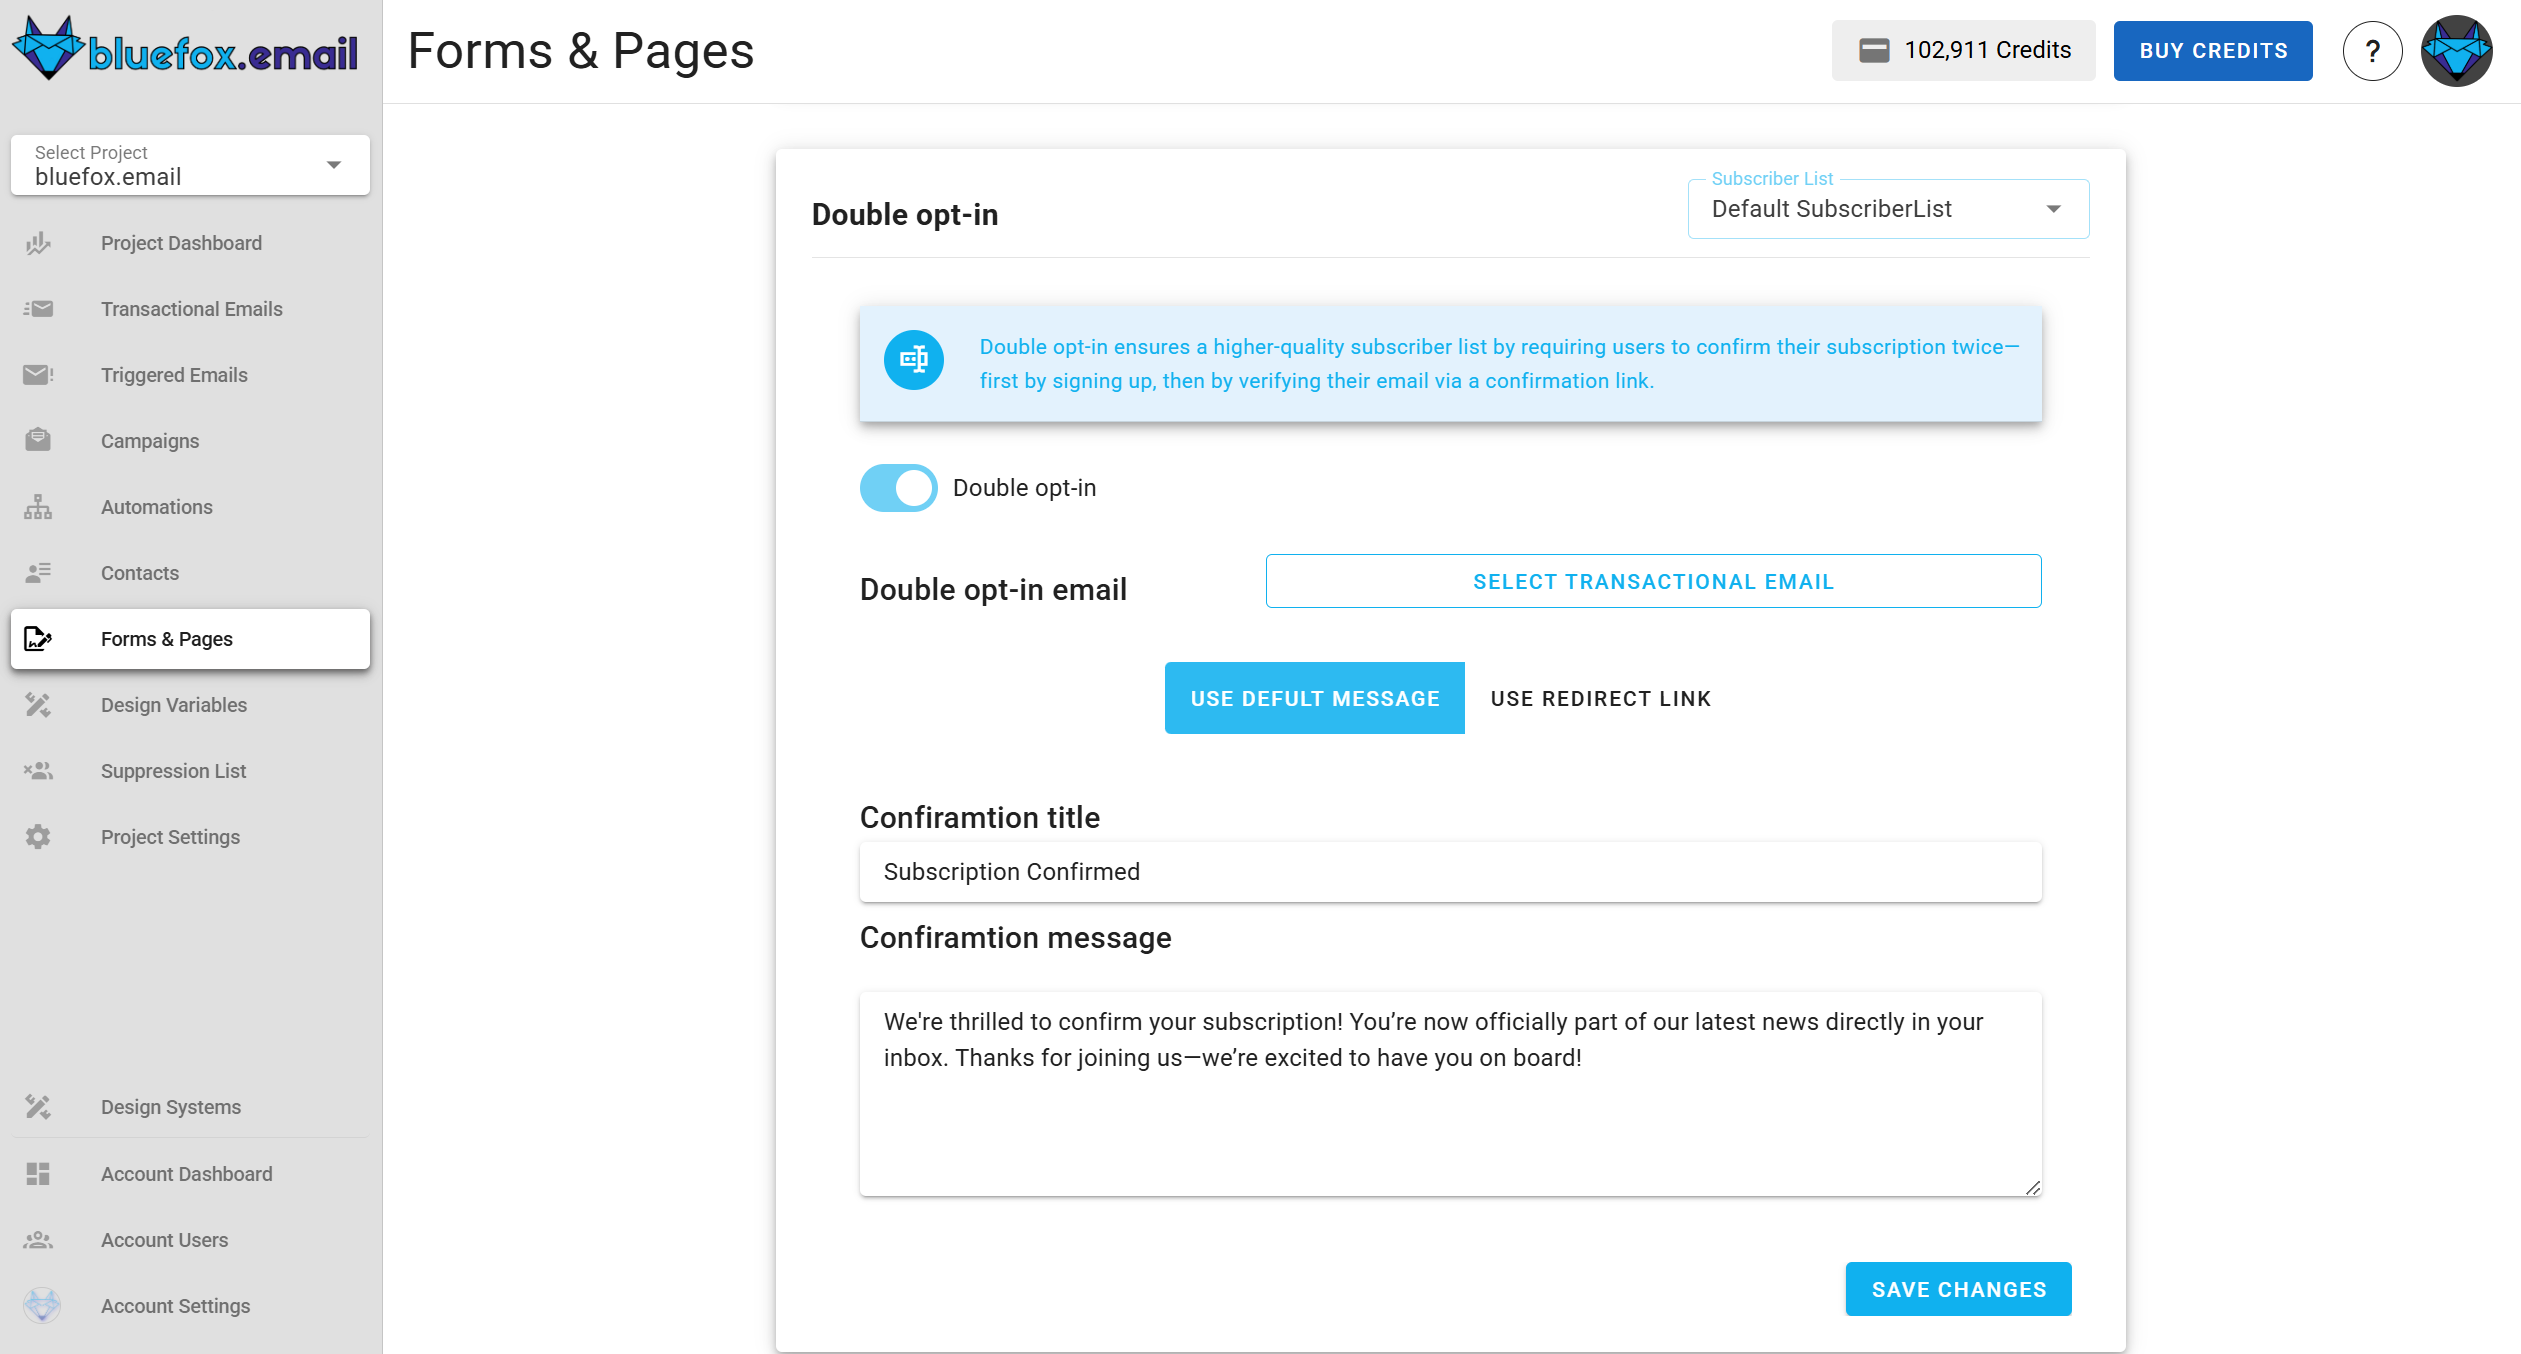This screenshot has height=1354, width=2521.
Task: Open Design Variables
Action: (x=190, y=705)
